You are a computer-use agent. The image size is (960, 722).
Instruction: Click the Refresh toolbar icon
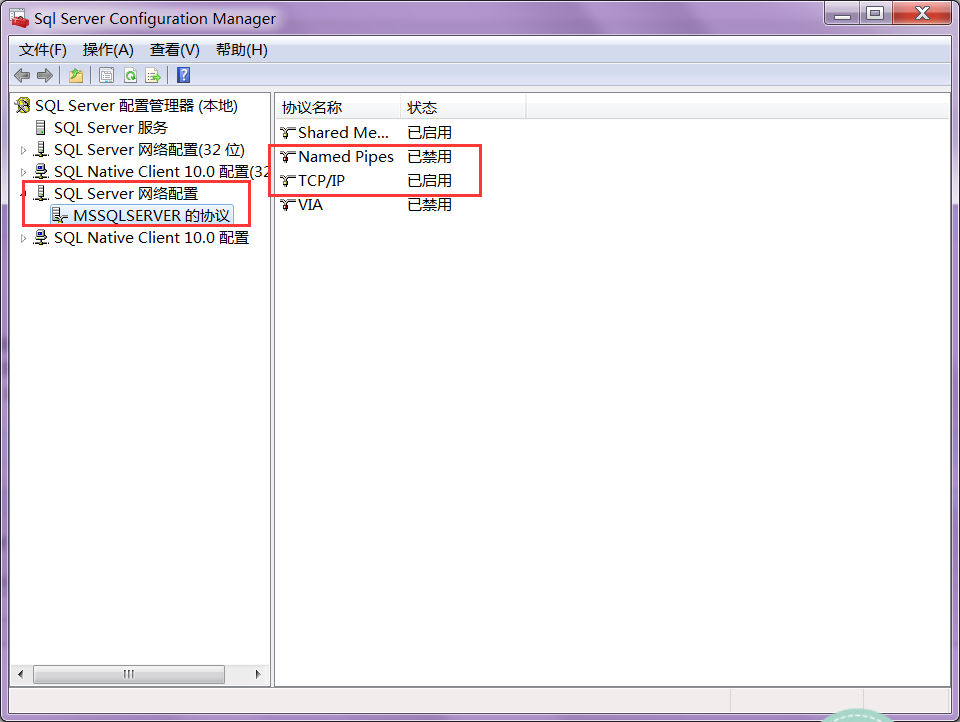130,75
